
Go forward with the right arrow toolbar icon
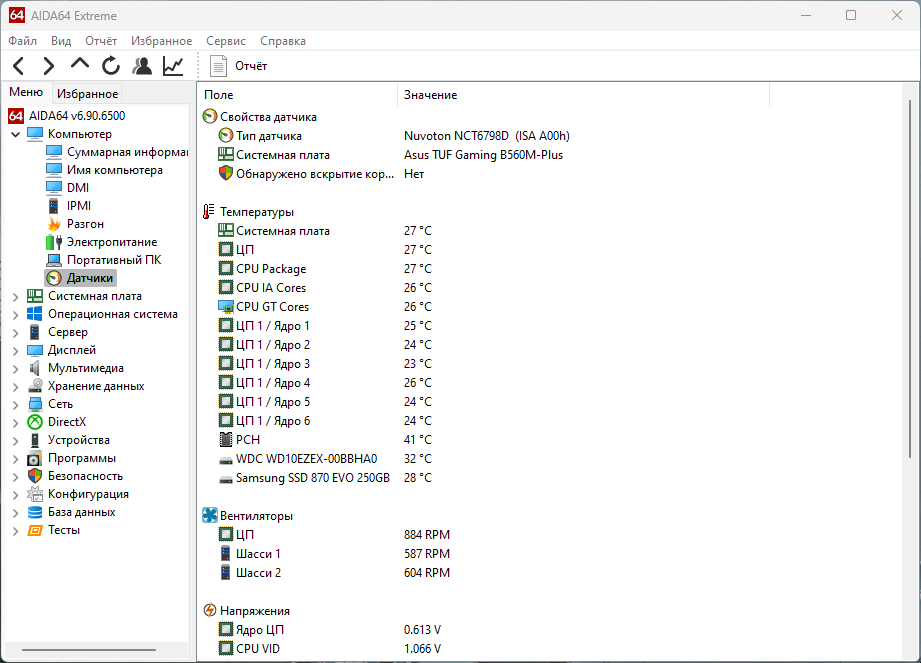click(49, 66)
